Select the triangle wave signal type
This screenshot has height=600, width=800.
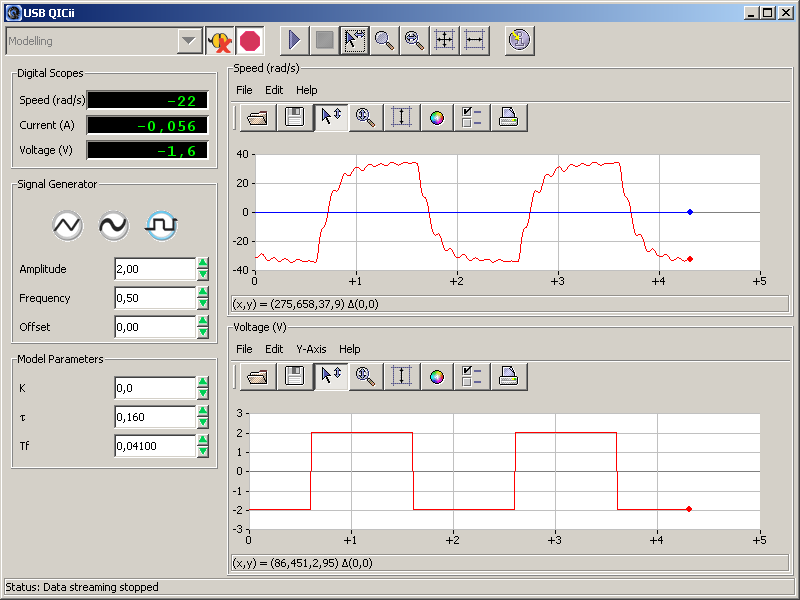tap(67, 226)
